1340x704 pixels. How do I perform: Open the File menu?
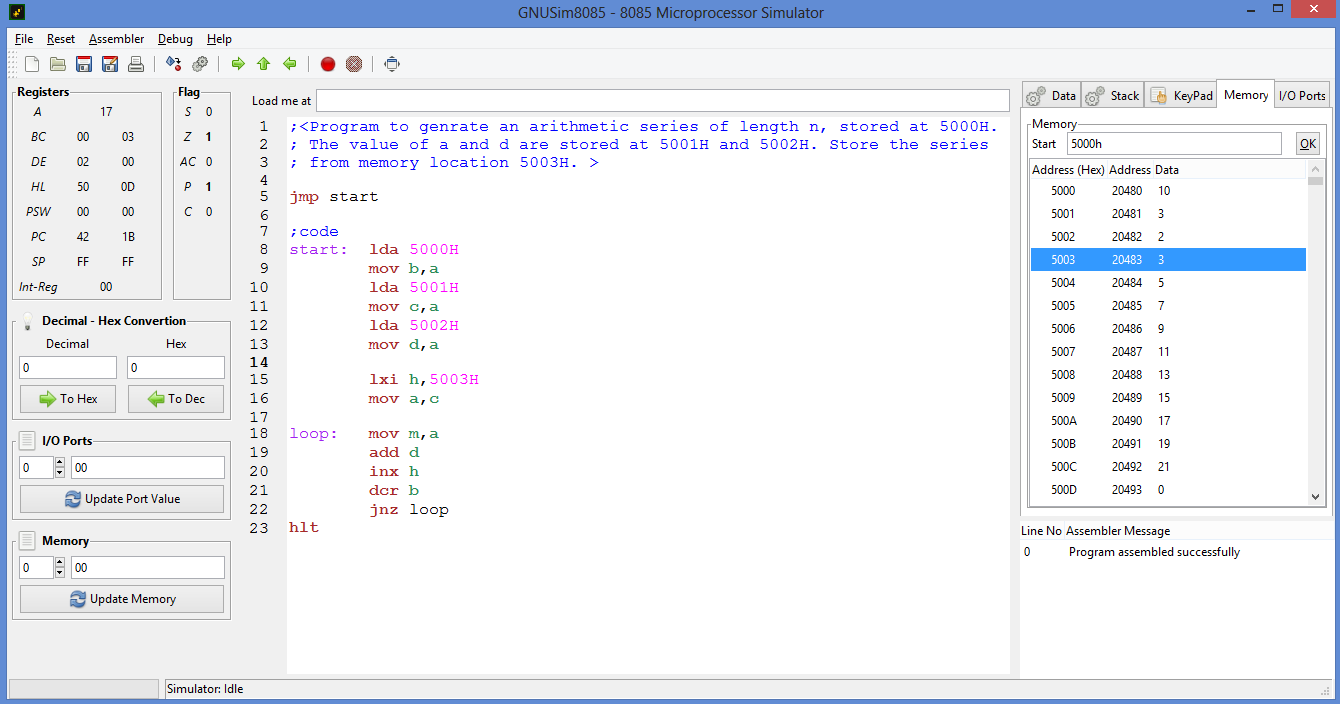(24, 39)
